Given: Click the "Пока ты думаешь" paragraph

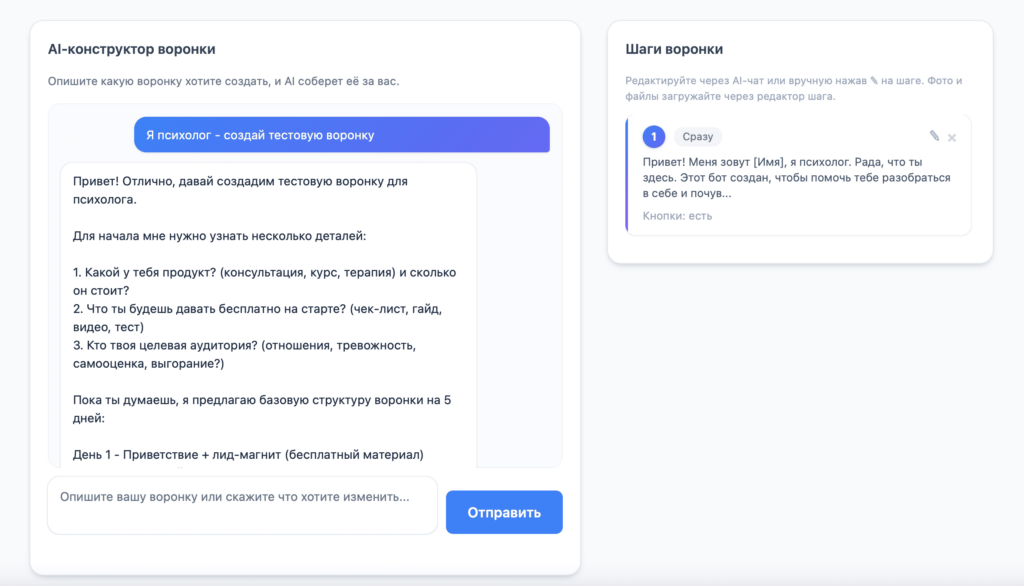Looking at the screenshot, I should 262,409.
